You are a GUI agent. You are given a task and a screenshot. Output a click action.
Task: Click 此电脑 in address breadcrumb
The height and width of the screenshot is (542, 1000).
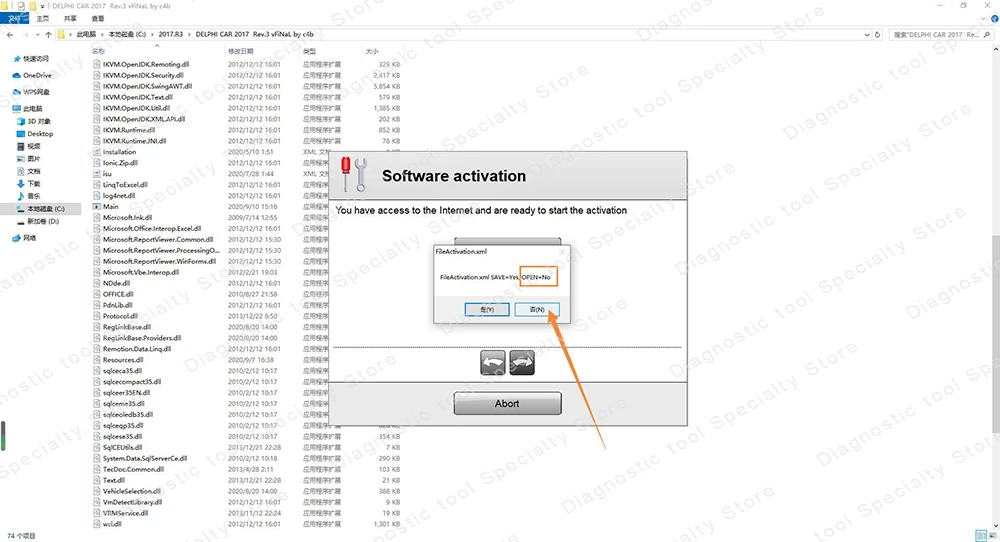(x=86, y=34)
